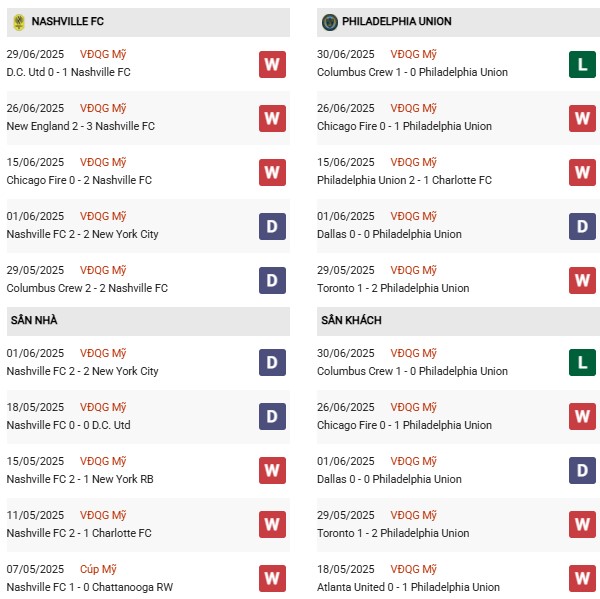Select the NASHVILLE FC header title
Viewport: 600px width, 599px height.
pyautogui.click(x=67, y=21)
